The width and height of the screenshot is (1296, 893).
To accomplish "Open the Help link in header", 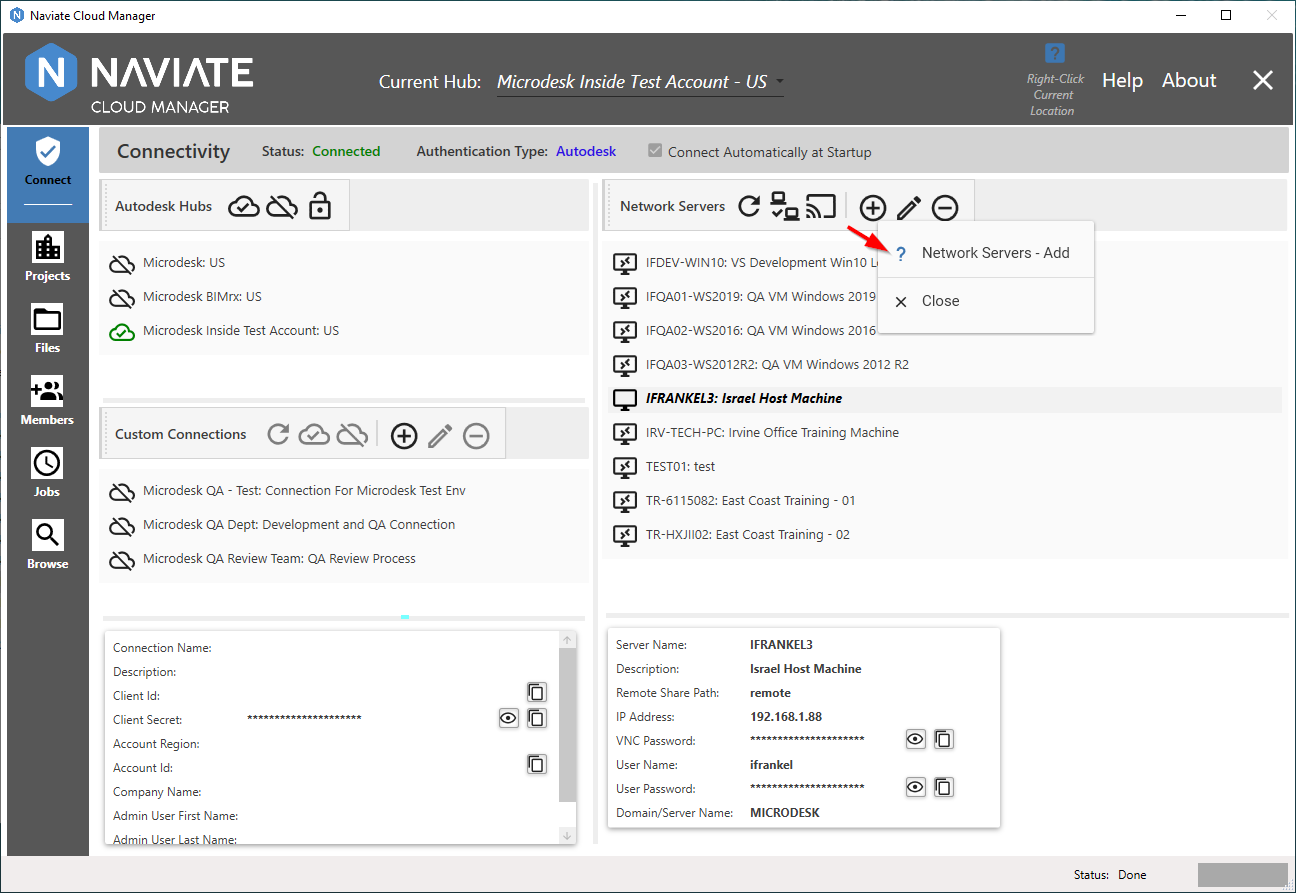I will pyautogui.click(x=1122, y=81).
